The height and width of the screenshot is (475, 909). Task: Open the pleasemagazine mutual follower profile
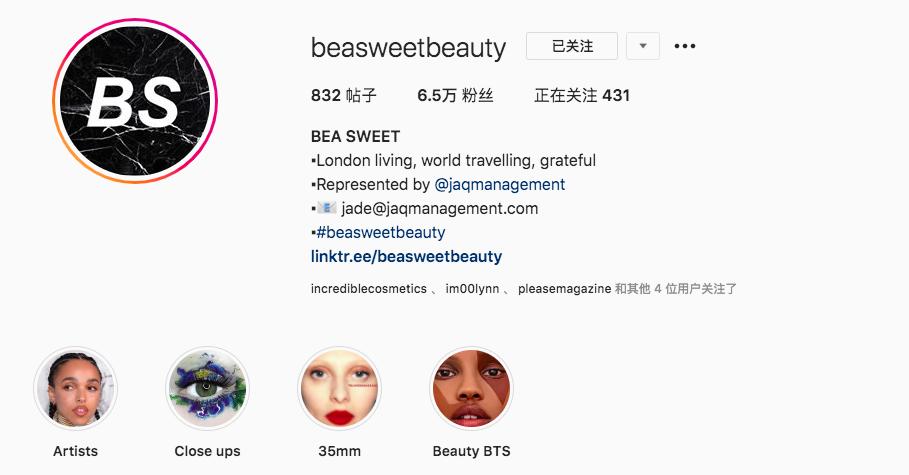coord(565,289)
